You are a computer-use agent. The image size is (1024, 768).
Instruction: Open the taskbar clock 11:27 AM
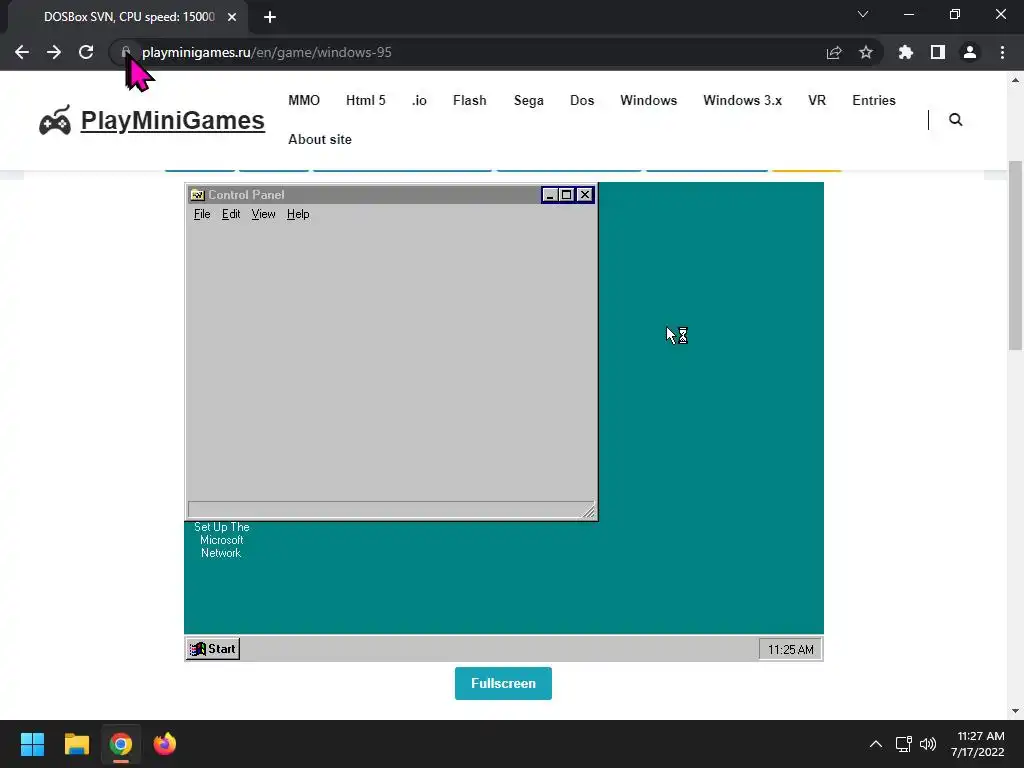tap(978, 744)
